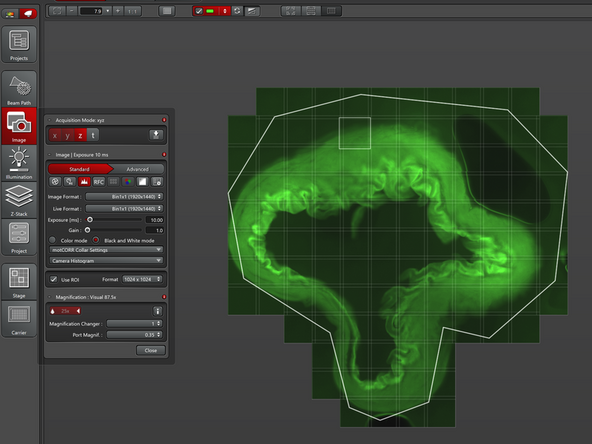The image size is (592, 444).
Task: Reset the view to 1:1 zoom
Action: click(133, 11)
